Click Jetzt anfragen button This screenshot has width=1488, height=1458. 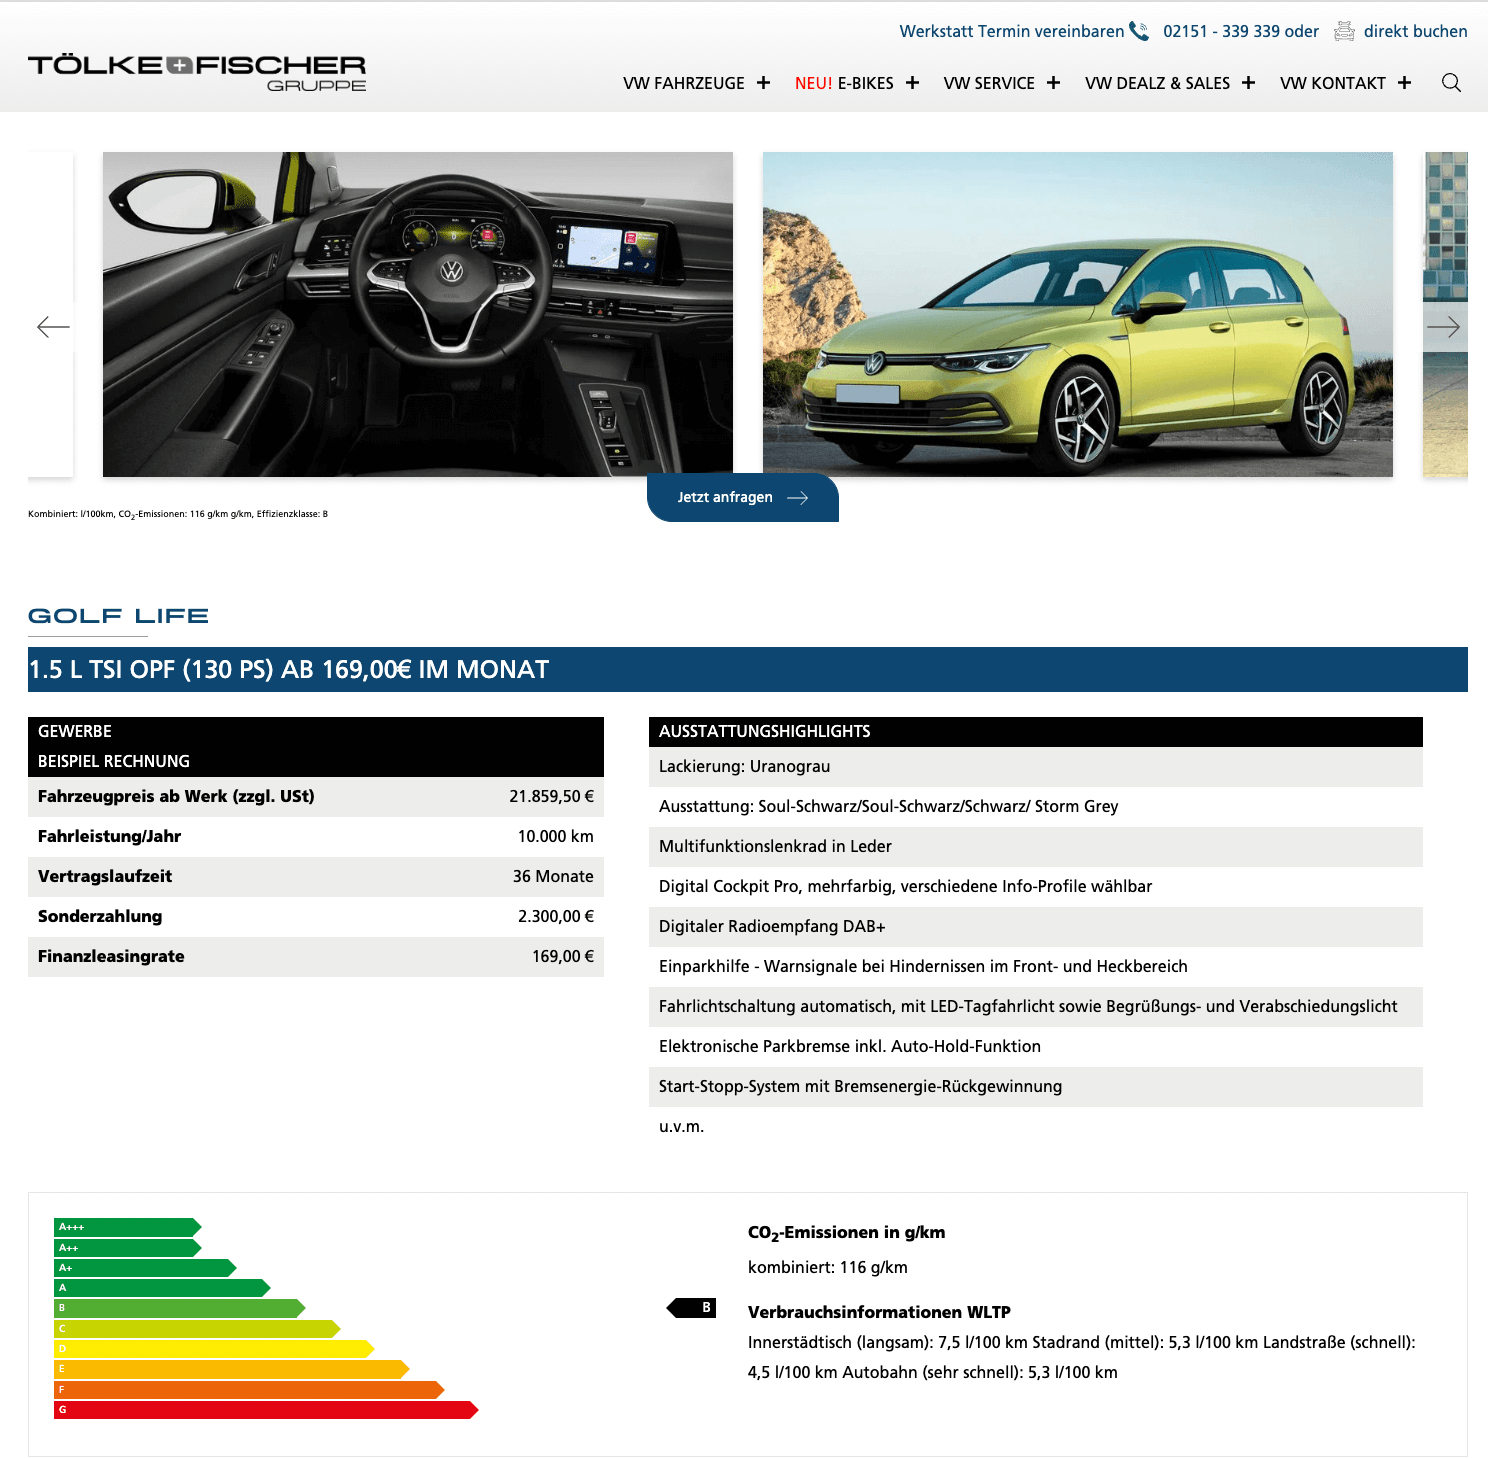pos(743,497)
